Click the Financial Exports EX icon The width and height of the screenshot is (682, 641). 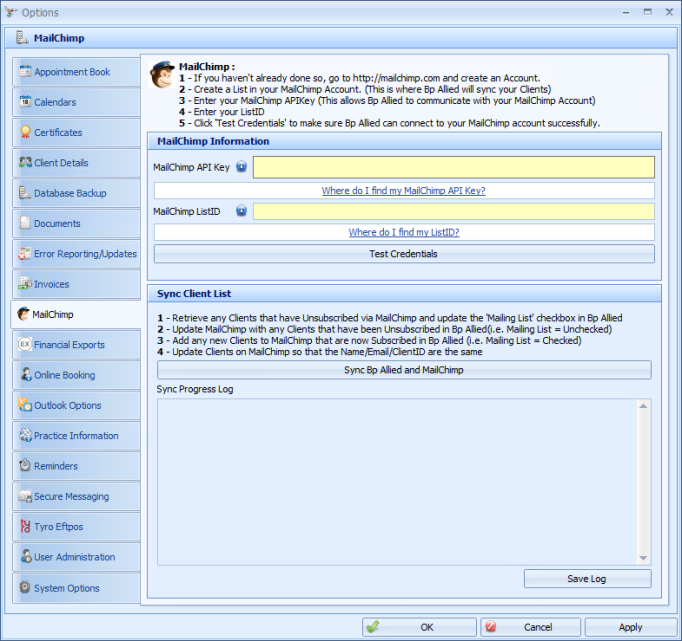pyautogui.click(x=25, y=344)
